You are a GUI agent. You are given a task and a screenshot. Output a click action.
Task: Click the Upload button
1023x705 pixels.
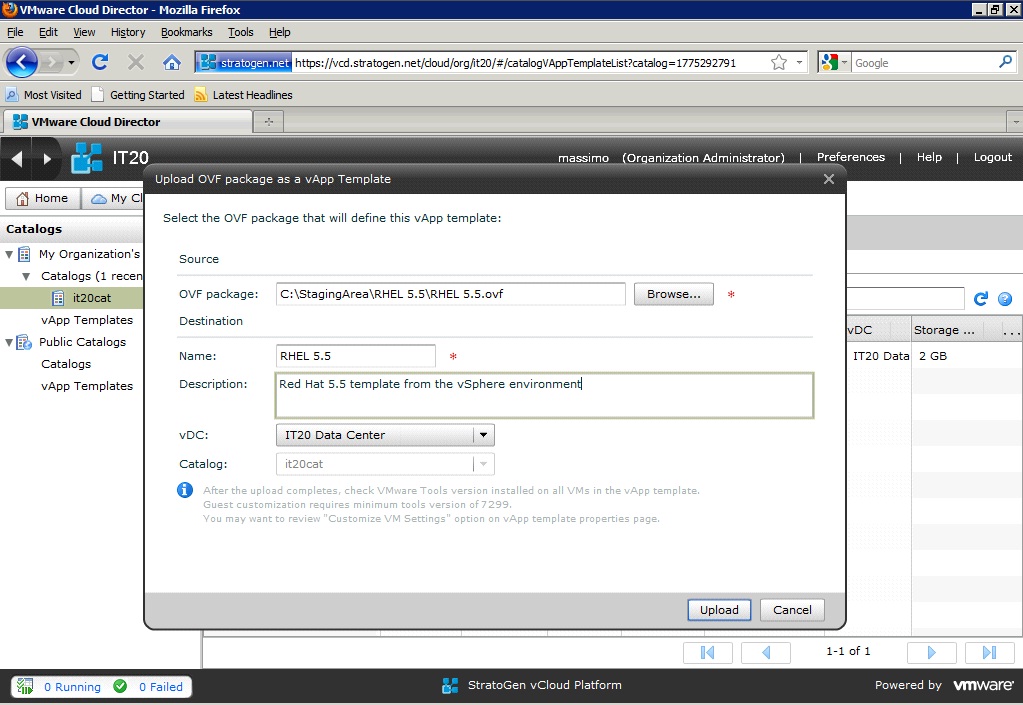(x=719, y=610)
